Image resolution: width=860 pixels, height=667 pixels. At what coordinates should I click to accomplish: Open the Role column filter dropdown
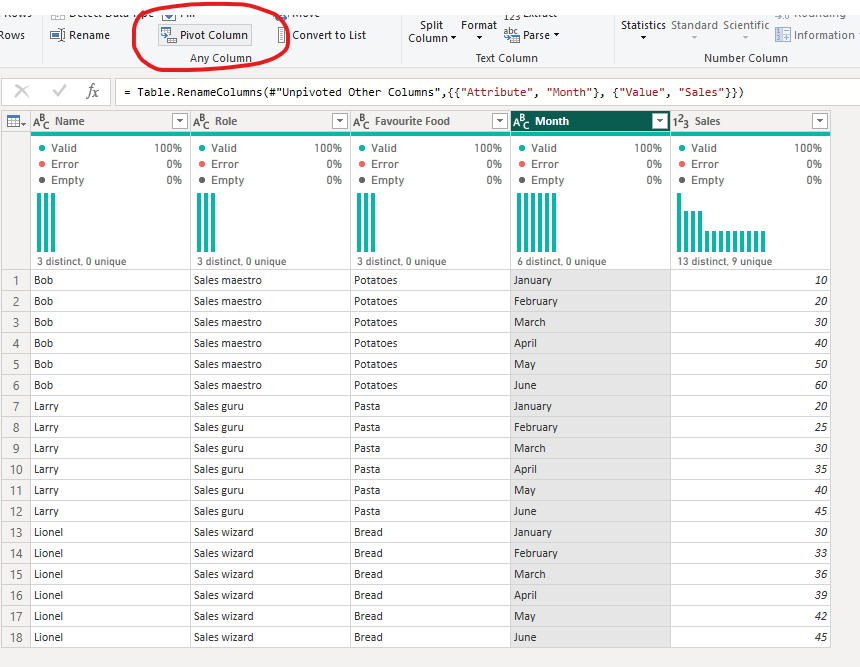pyautogui.click(x=339, y=121)
